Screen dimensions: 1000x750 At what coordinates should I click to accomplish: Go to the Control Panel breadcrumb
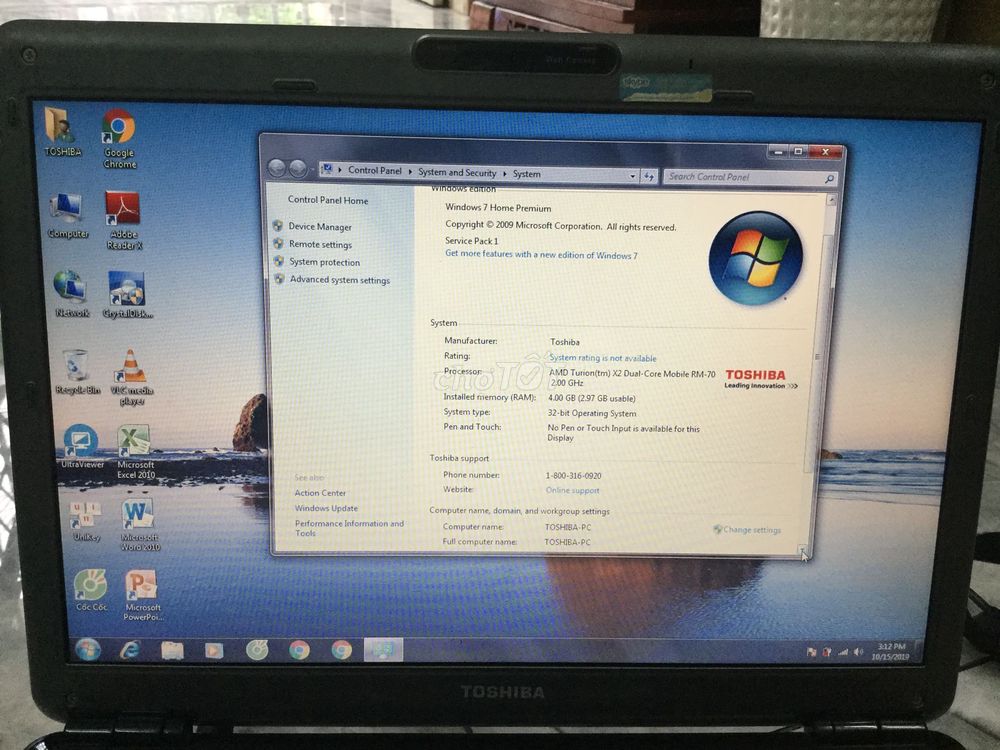point(374,170)
